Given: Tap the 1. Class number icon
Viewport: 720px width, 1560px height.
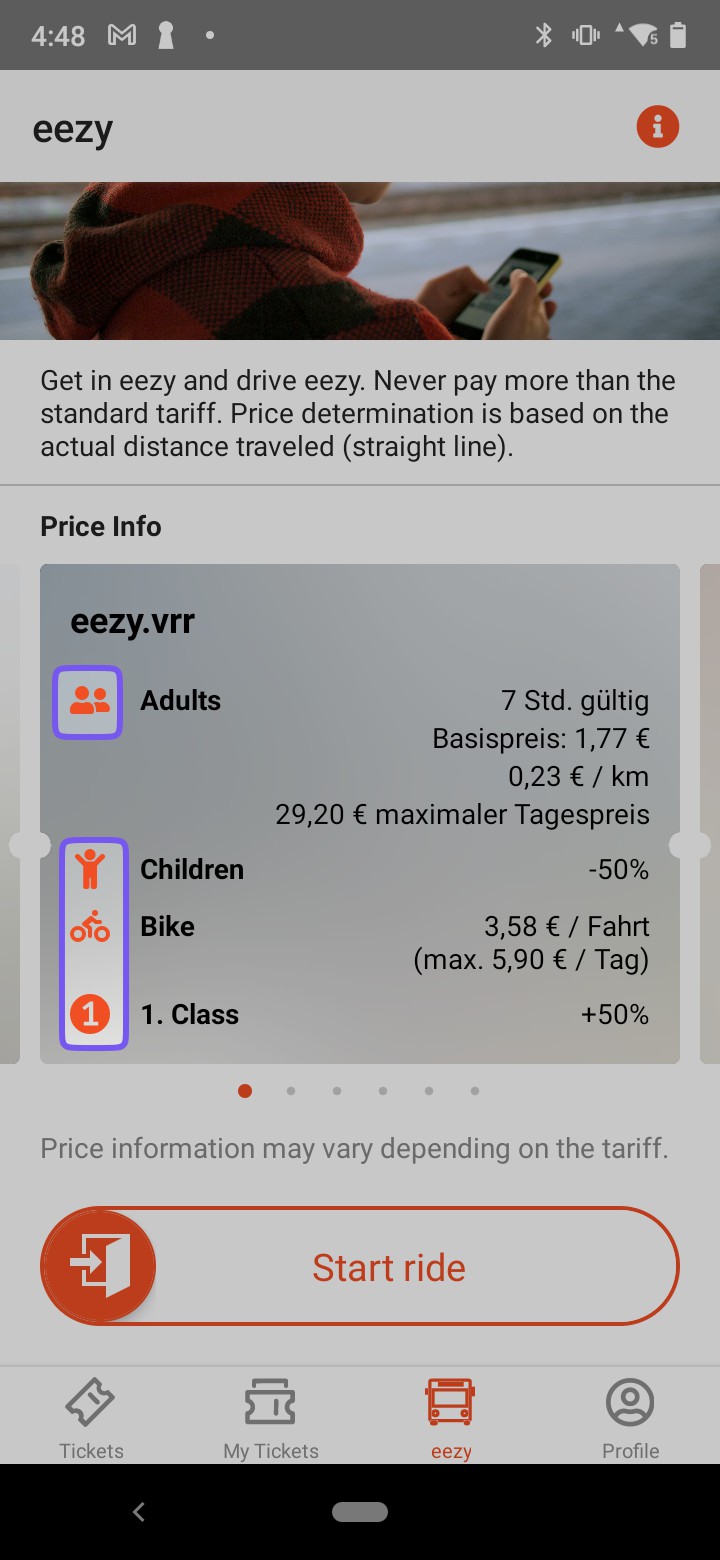Looking at the screenshot, I should coord(90,1015).
